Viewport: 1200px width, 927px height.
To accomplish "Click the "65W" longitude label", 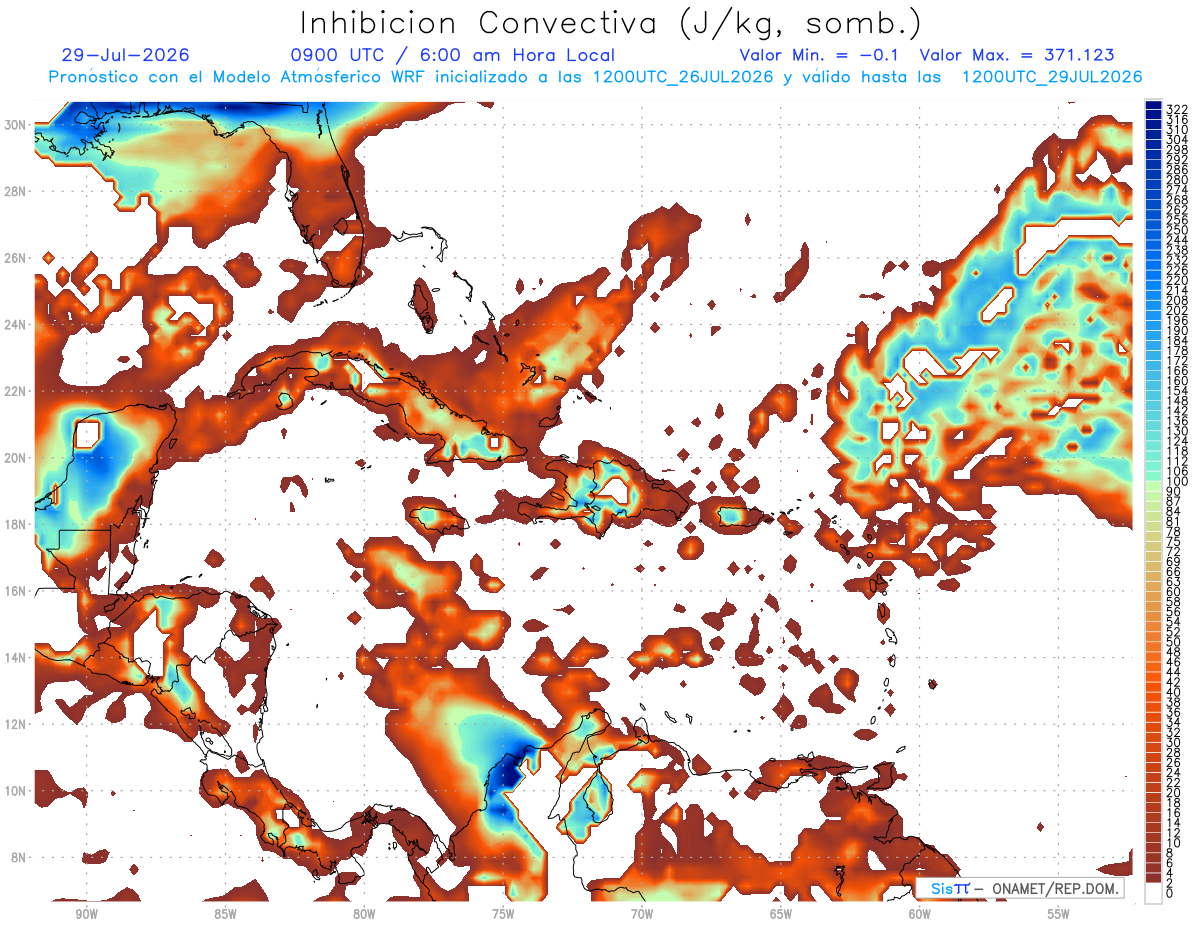I will coord(781,915).
